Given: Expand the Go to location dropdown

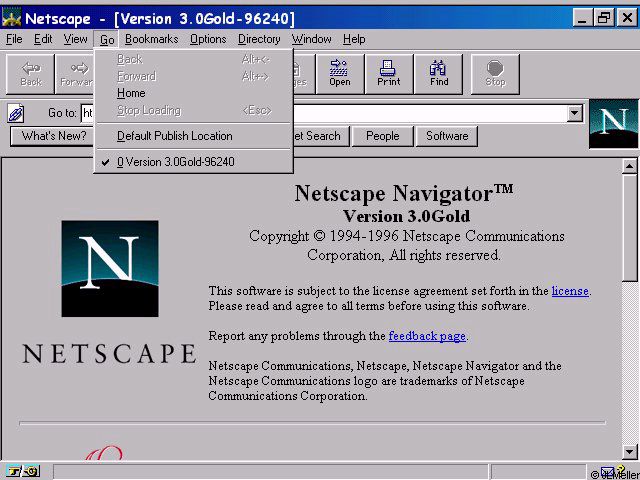Looking at the screenshot, I should 574,113.
